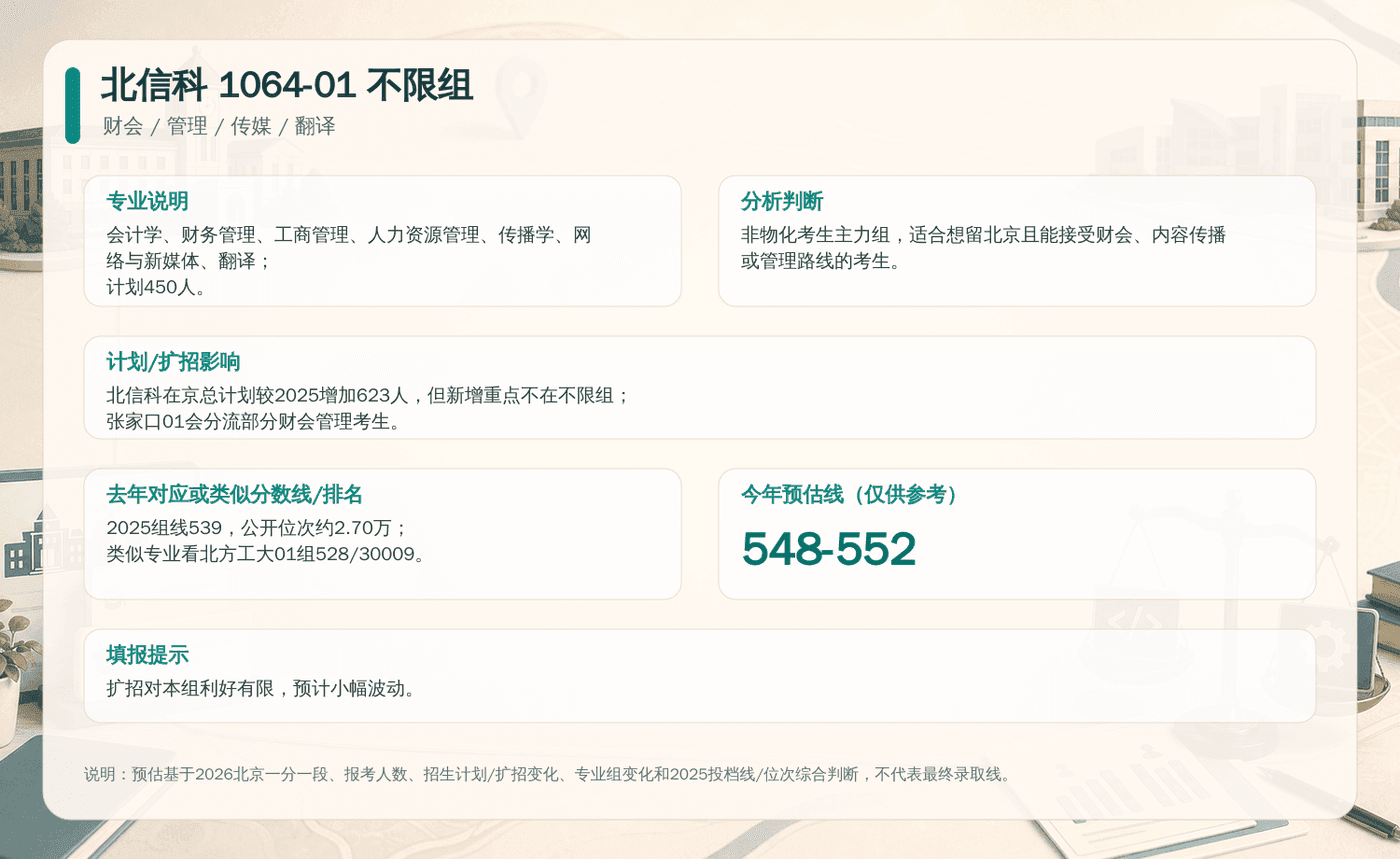Click the 今年预估线（仅供参考） heading
The height and width of the screenshot is (859, 1400).
[x=849, y=494]
